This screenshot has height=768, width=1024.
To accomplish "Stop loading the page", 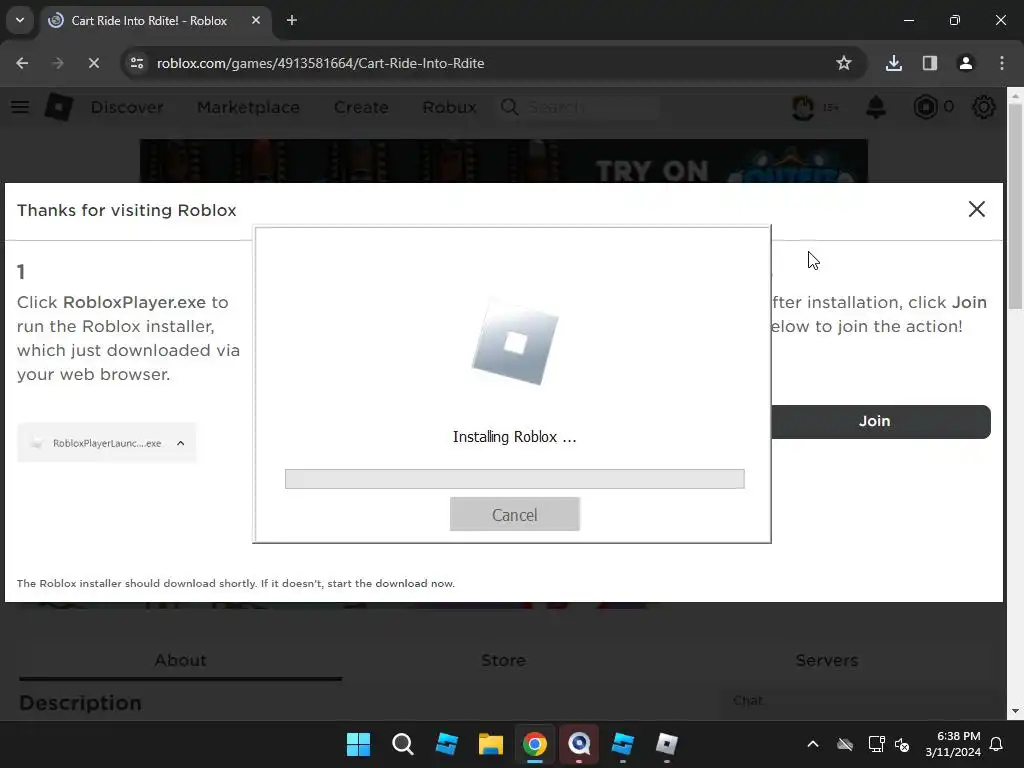I will point(93,63).
